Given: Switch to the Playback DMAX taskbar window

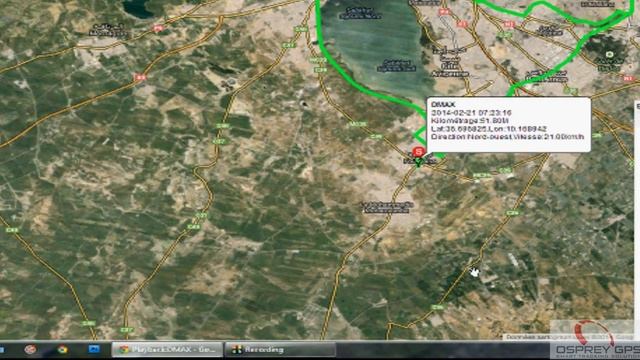Looking at the screenshot, I should 167,350.
